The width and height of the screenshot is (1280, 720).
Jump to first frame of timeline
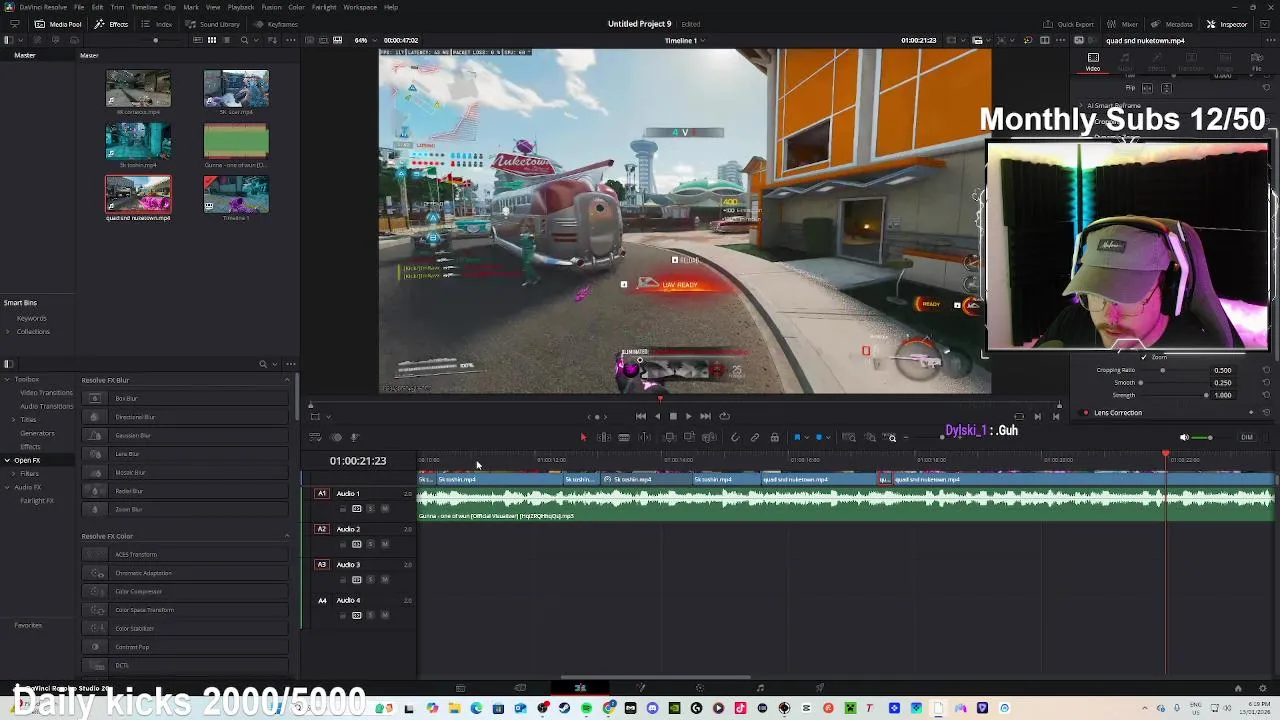pyautogui.click(x=640, y=416)
